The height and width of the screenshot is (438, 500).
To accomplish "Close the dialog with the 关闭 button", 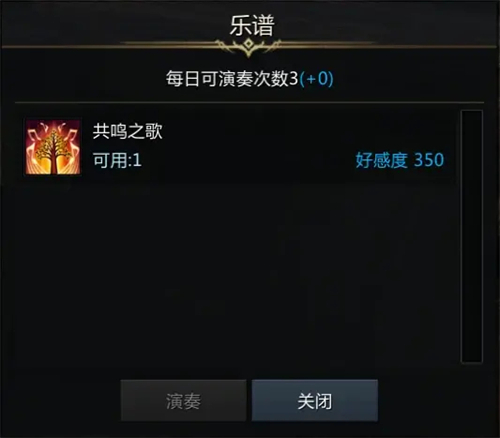I will tap(315, 400).
